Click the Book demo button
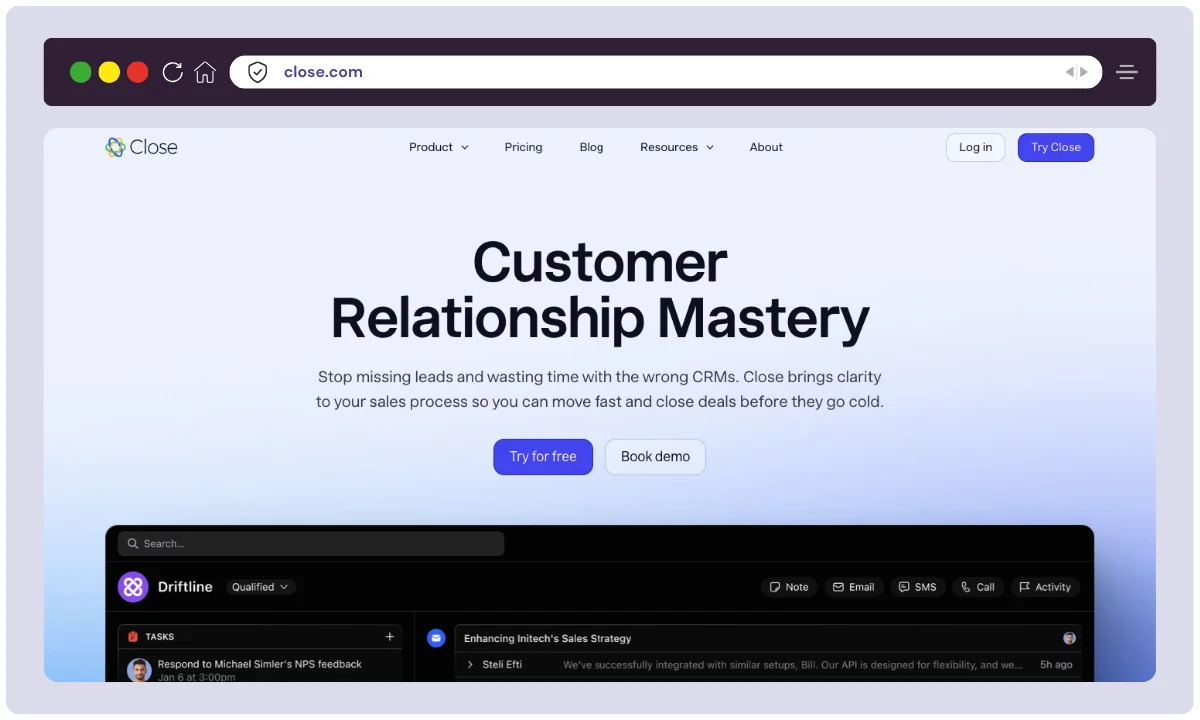 (655, 457)
